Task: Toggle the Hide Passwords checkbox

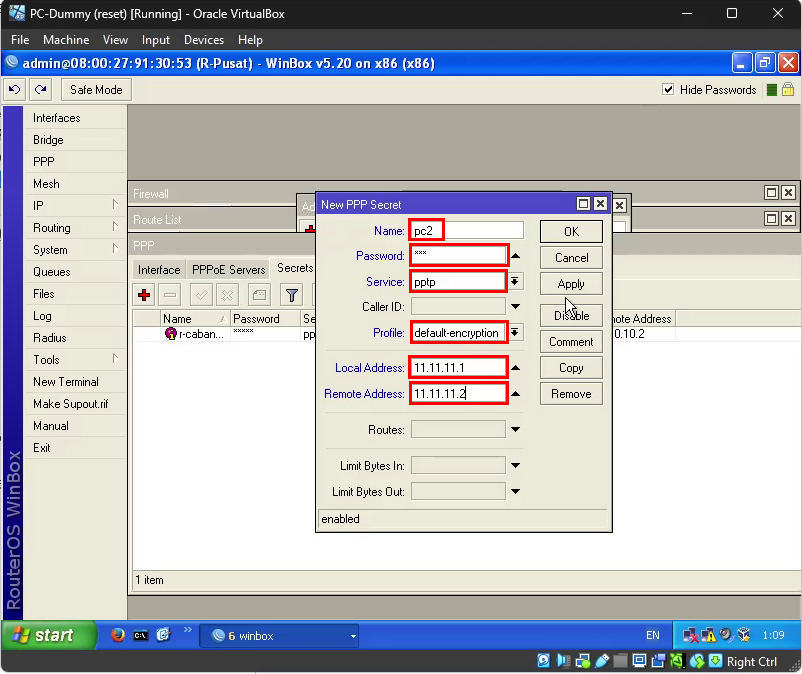Action: (668, 89)
